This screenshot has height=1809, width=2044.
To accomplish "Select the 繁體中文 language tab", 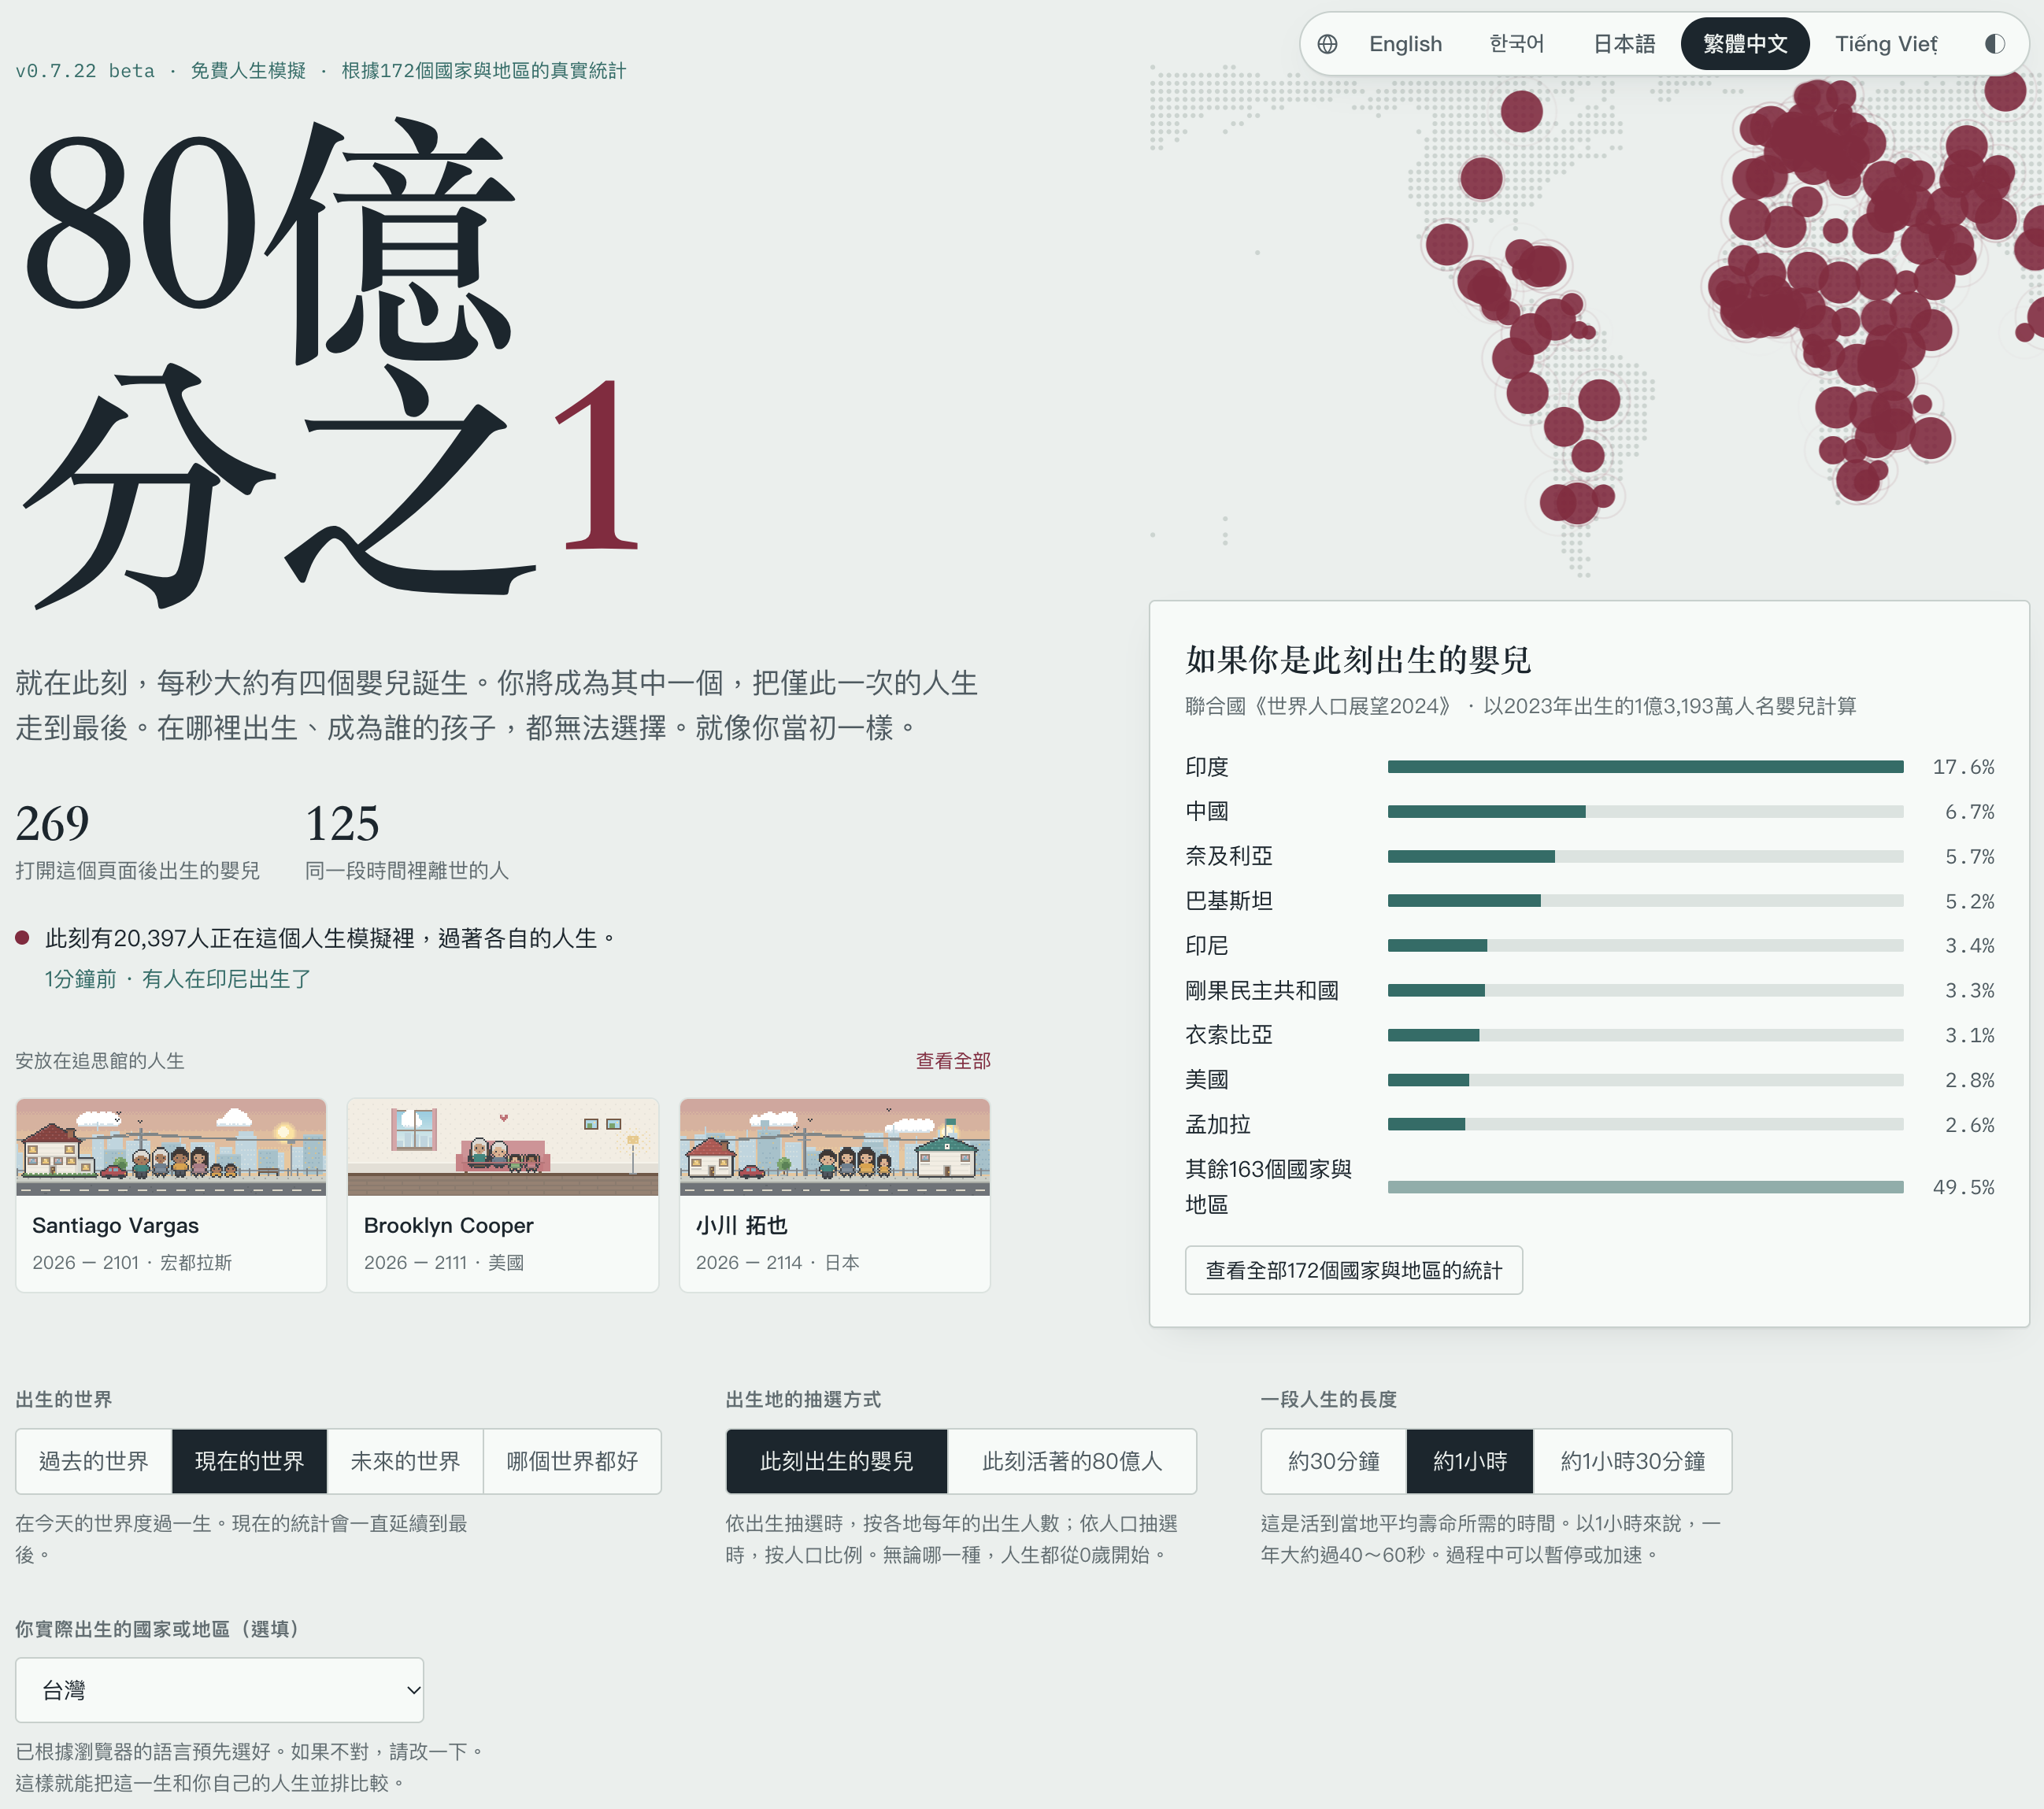I will [x=1744, y=44].
